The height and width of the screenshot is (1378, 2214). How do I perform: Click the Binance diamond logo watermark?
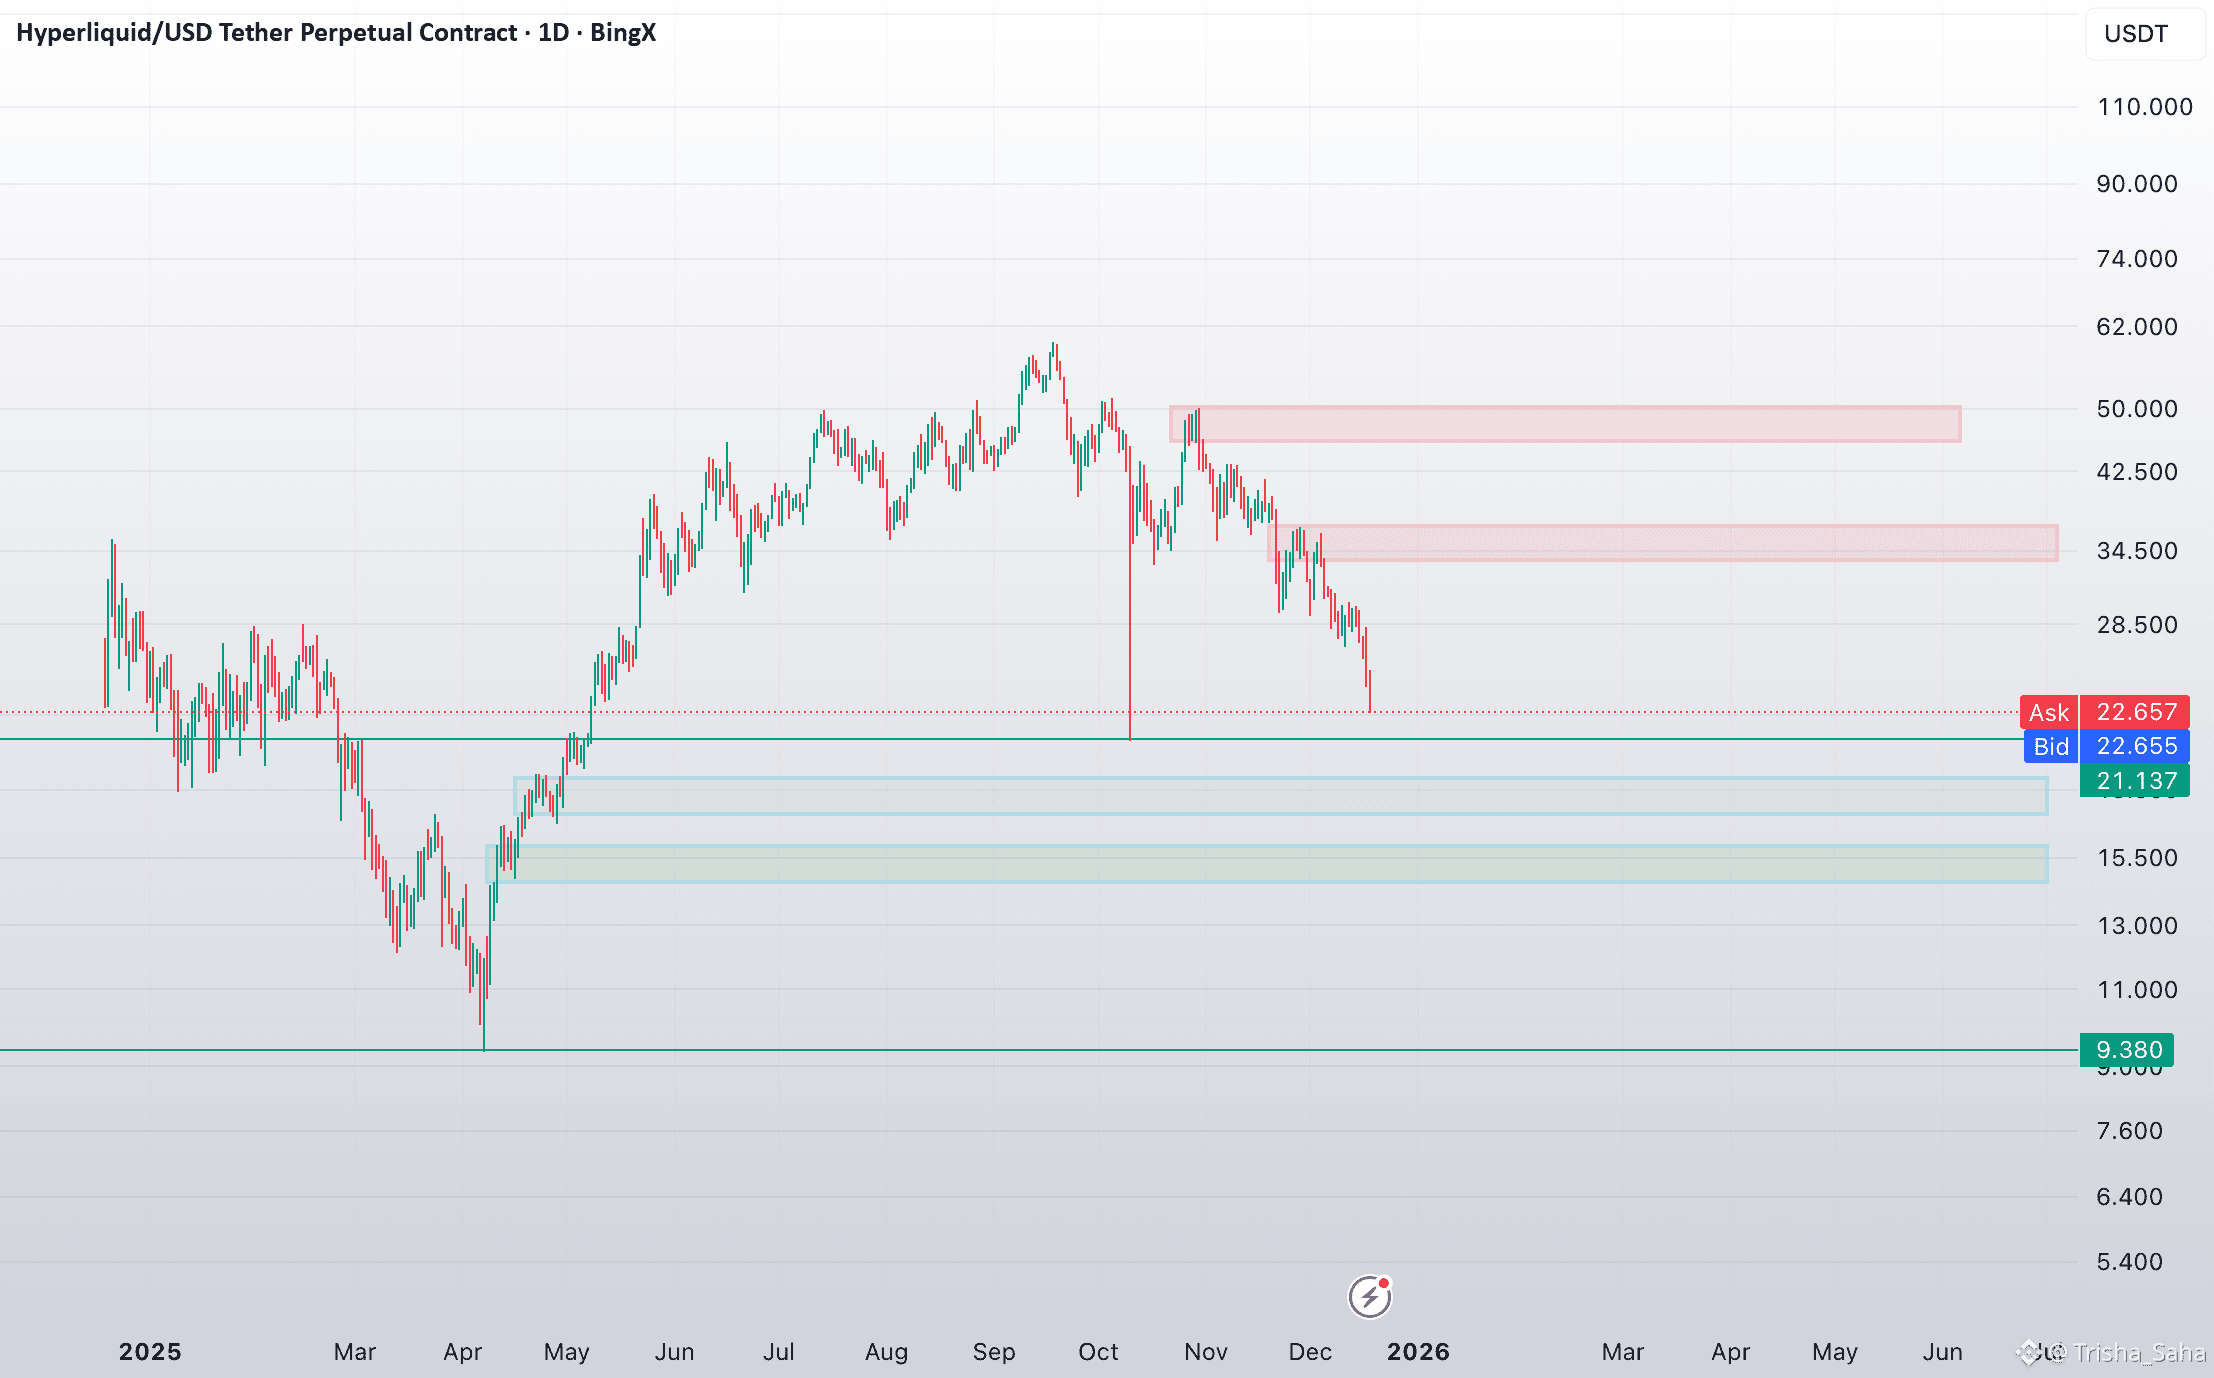tap(2030, 1352)
